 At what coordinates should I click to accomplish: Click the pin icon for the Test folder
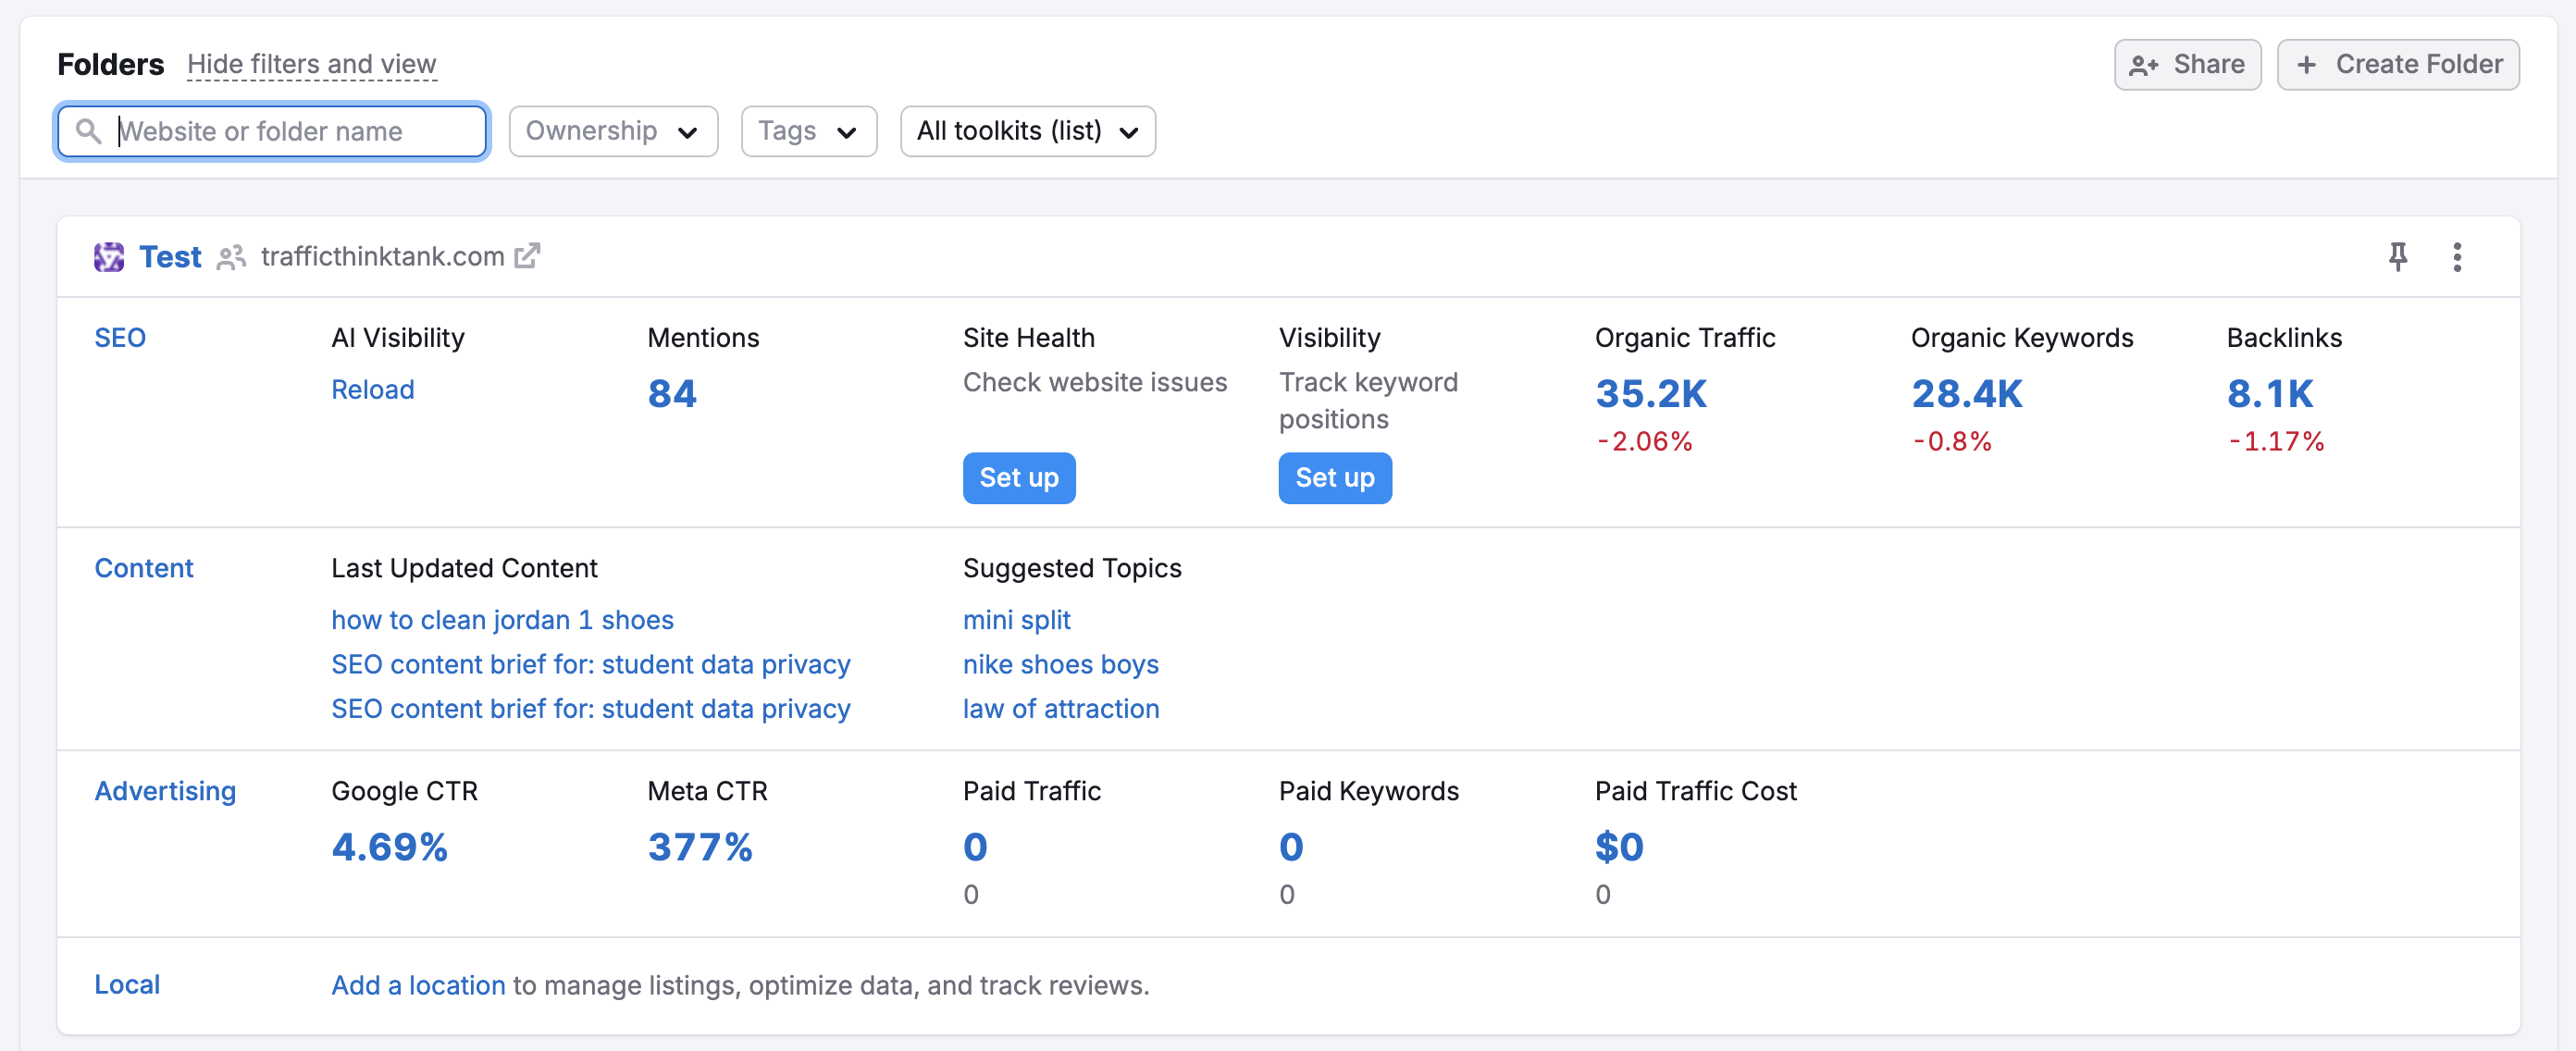[x=2397, y=257]
